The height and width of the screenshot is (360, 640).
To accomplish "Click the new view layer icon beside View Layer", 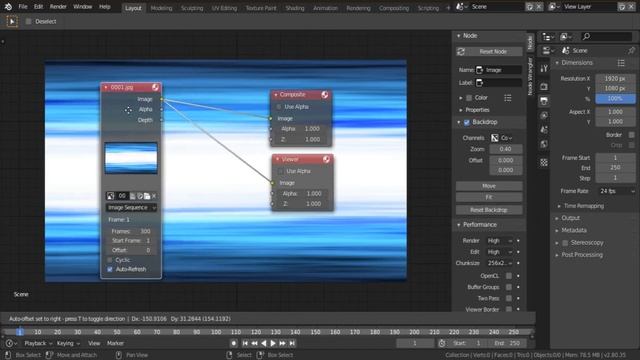I will point(622,7).
